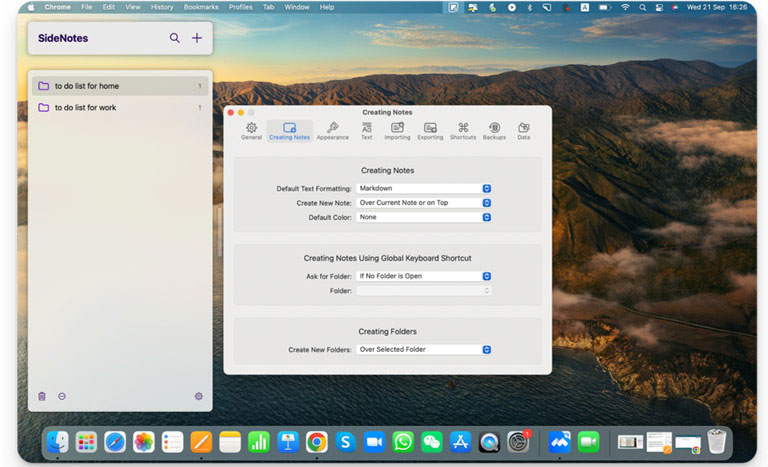Click the disabled Folder dropdown
The image size is (768, 467).
click(x=424, y=291)
